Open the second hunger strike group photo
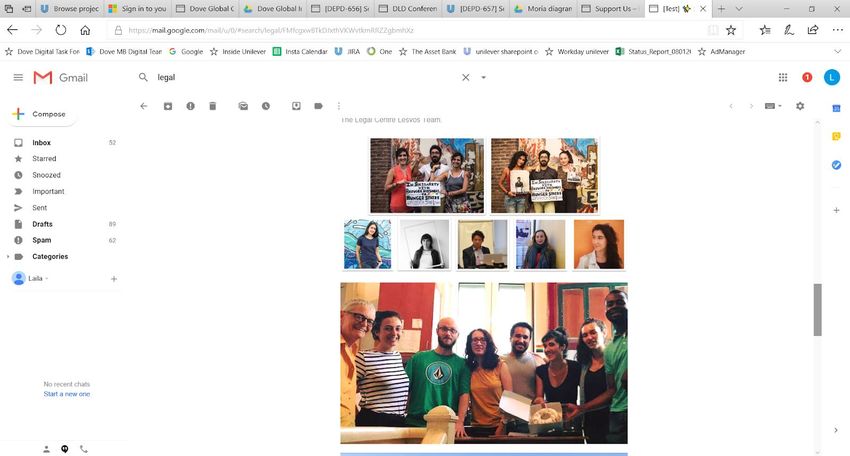 [544, 175]
